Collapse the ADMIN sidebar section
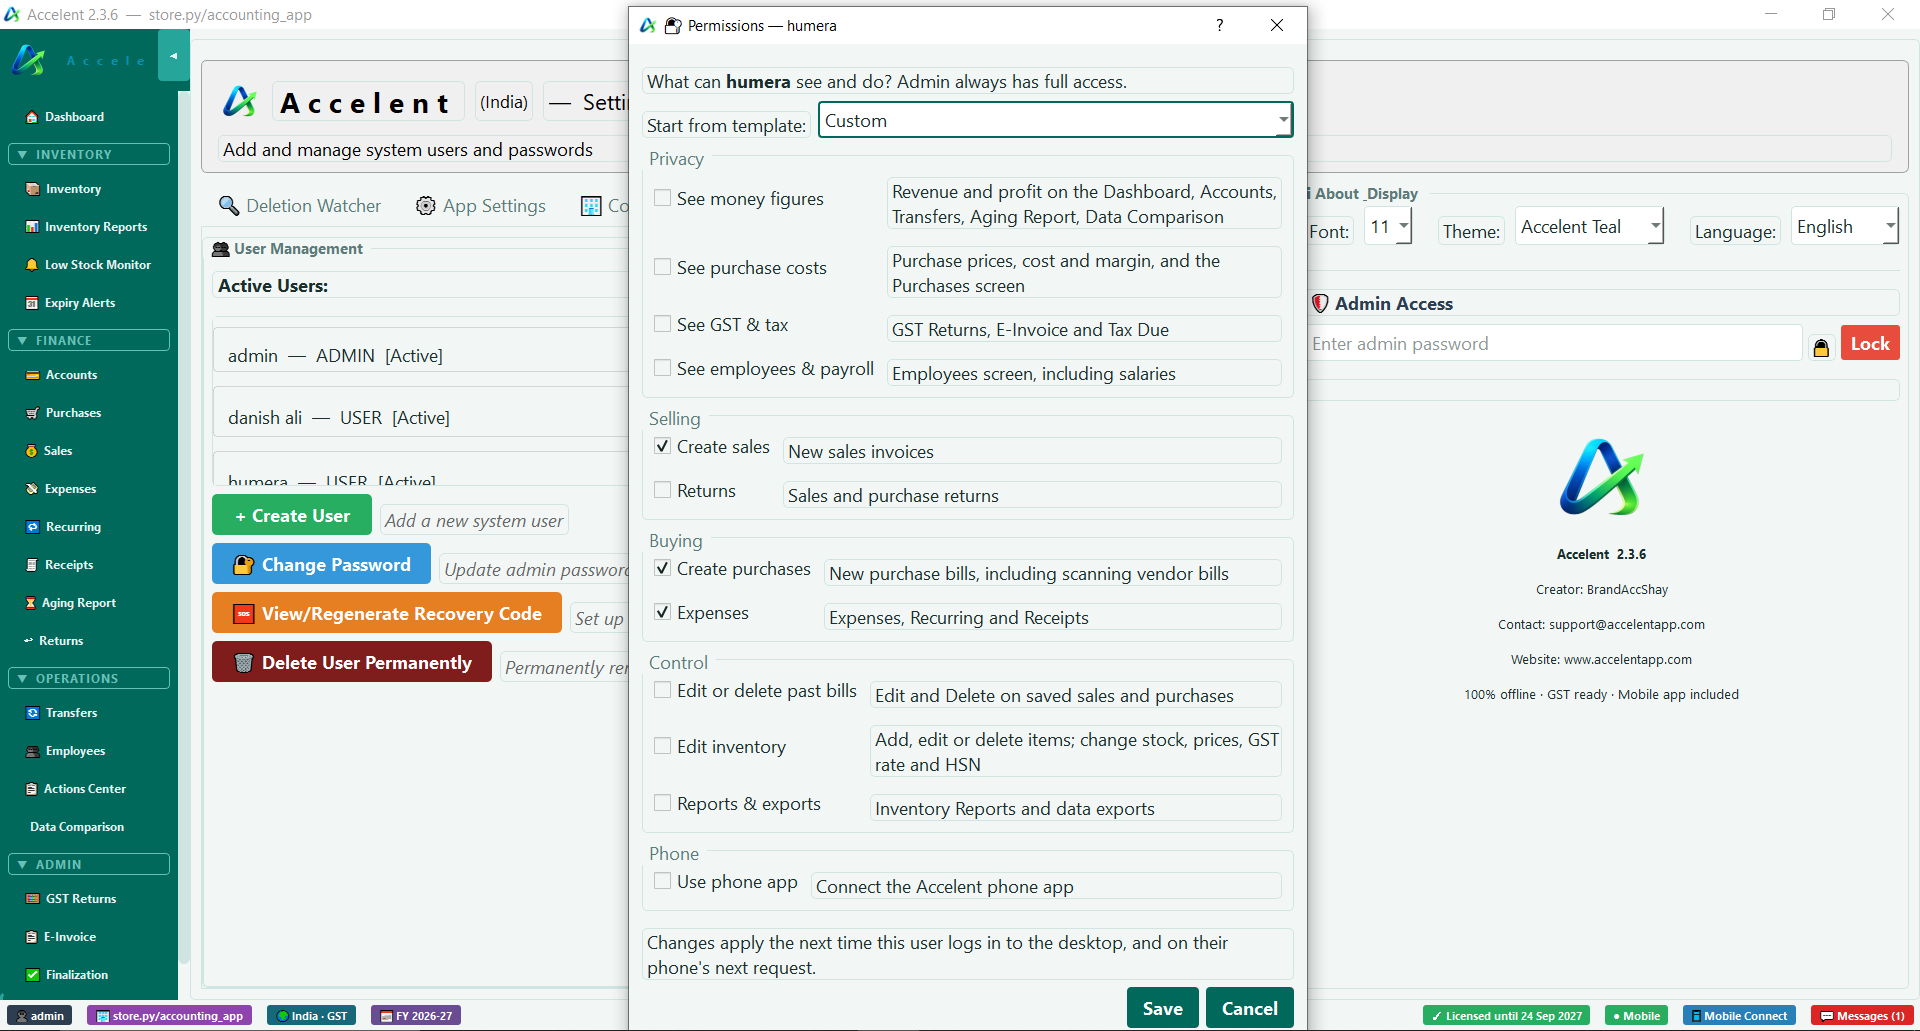1920x1031 pixels. (x=89, y=864)
